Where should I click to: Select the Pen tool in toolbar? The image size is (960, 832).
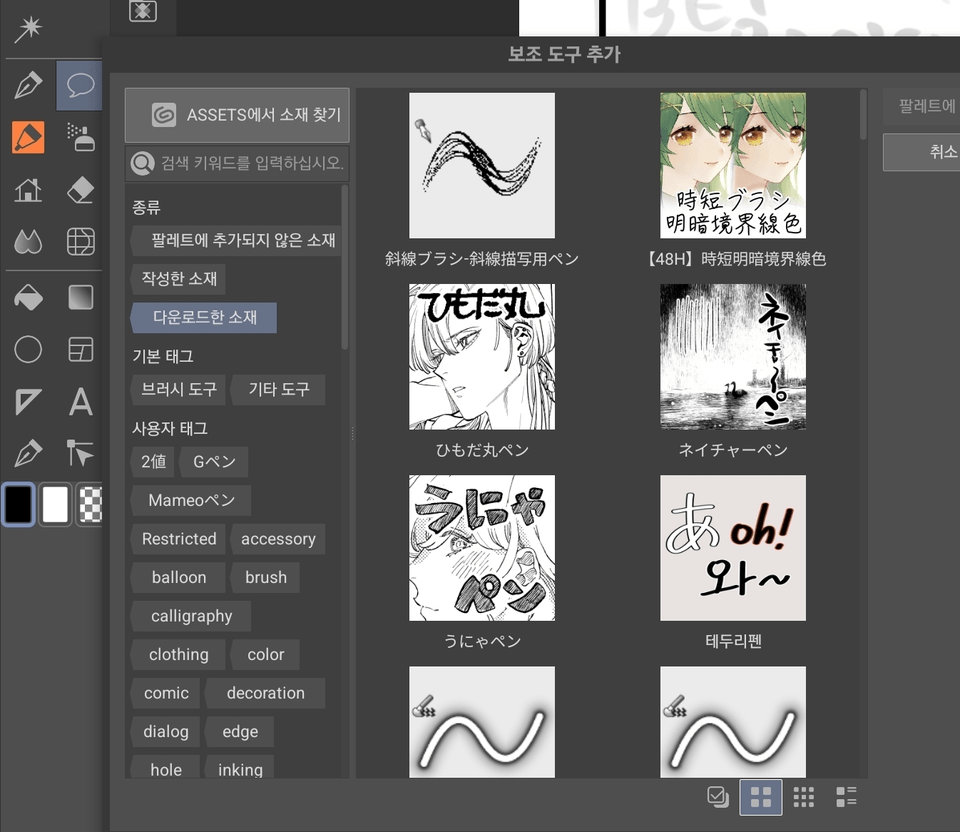pyautogui.click(x=28, y=85)
